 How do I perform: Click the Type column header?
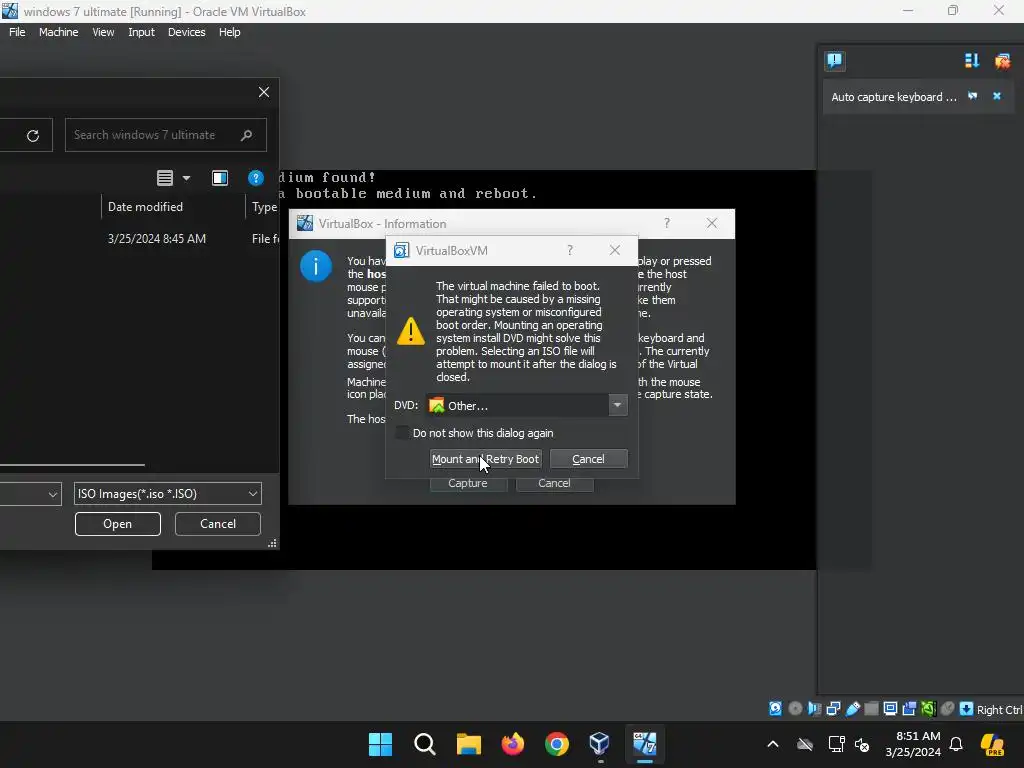(x=264, y=206)
